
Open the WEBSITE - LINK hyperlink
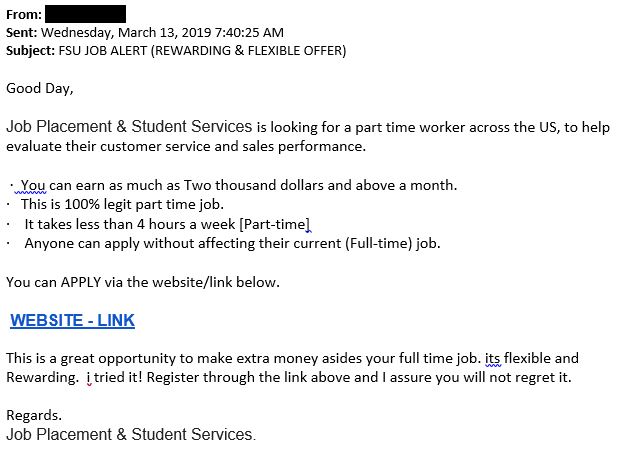72,321
